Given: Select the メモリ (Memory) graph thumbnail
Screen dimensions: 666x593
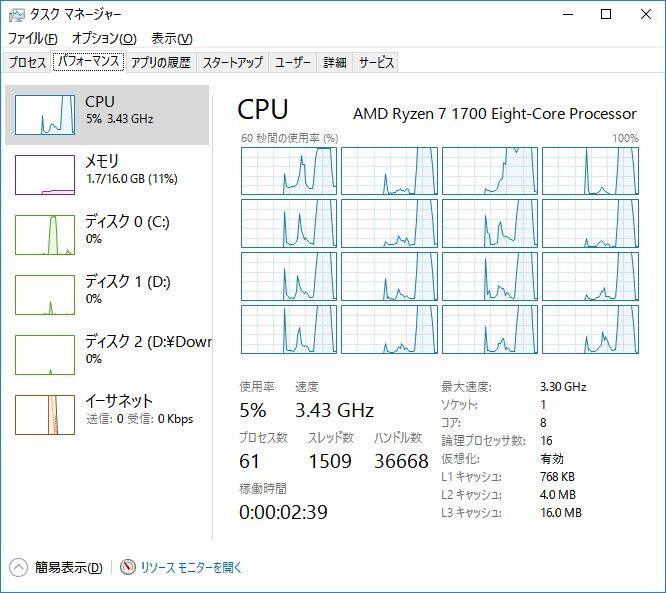Looking at the screenshot, I should (x=45, y=174).
